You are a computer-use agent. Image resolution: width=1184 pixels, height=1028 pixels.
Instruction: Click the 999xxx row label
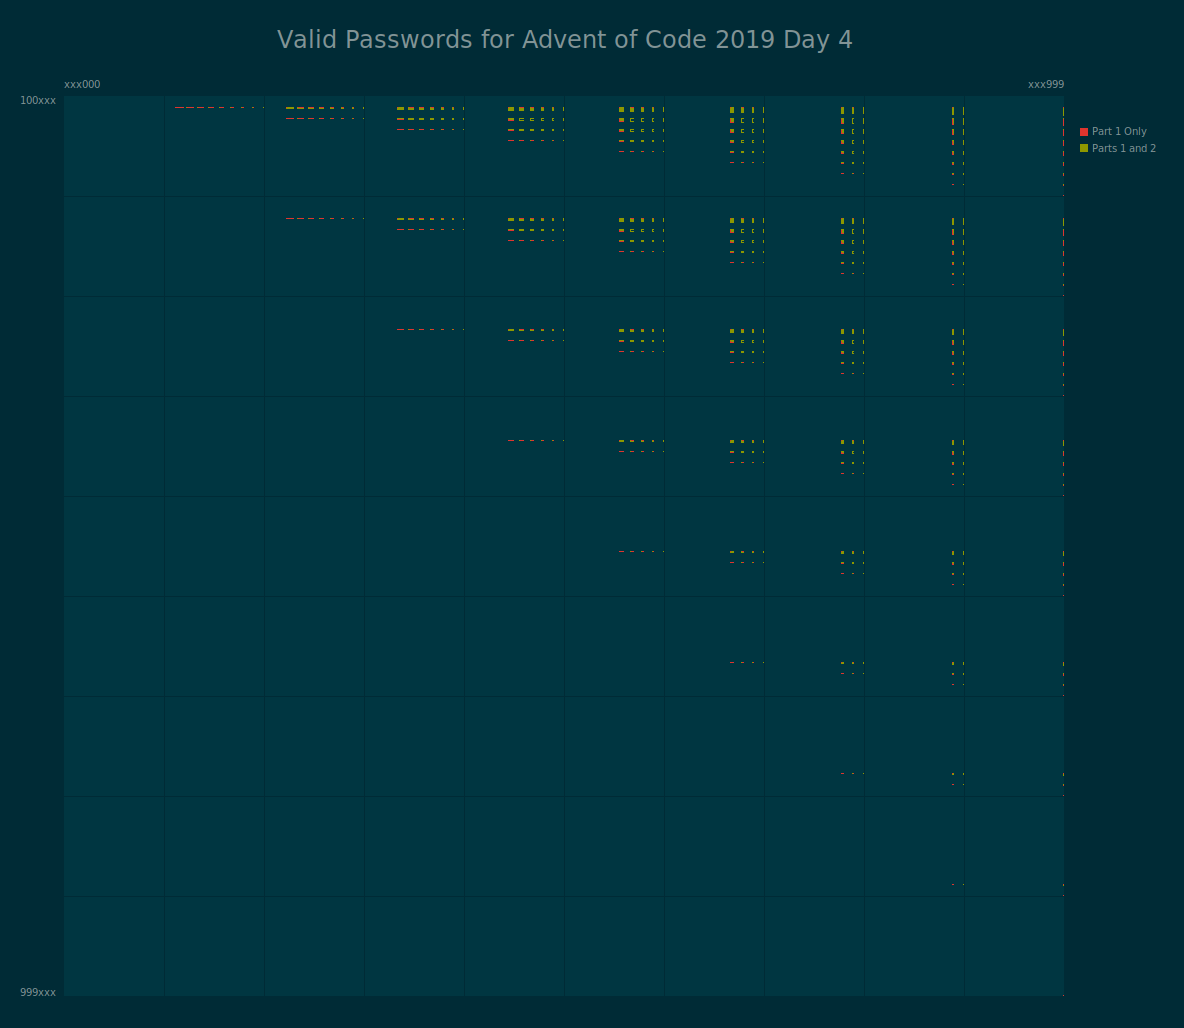(x=38, y=992)
